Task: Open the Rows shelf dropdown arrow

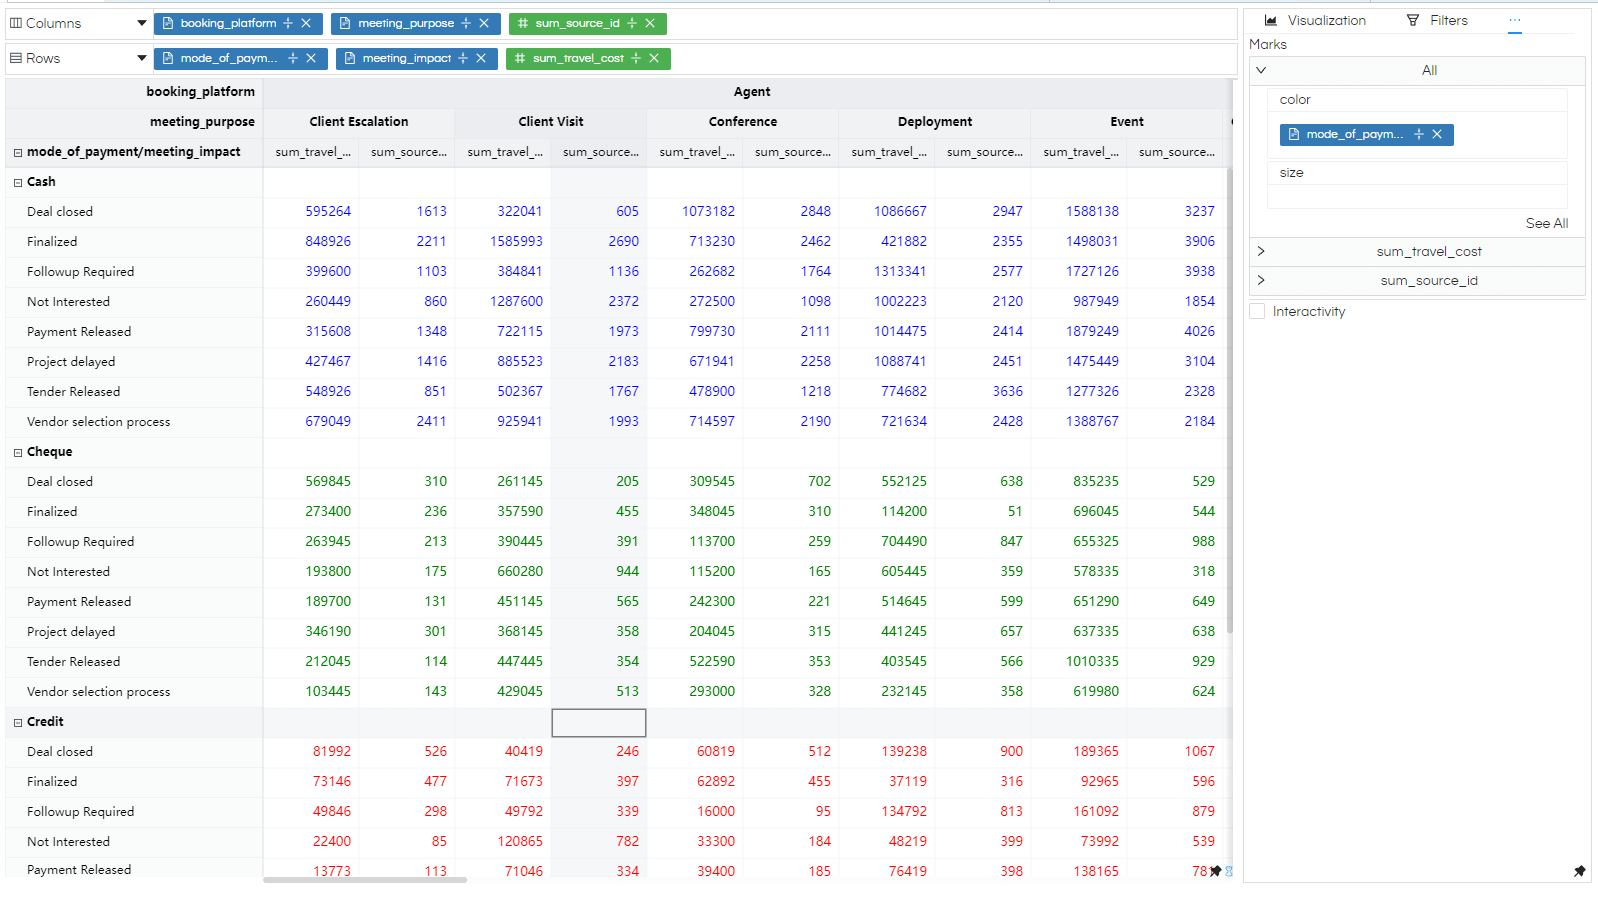Action: pyautogui.click(x=141, y=58)
